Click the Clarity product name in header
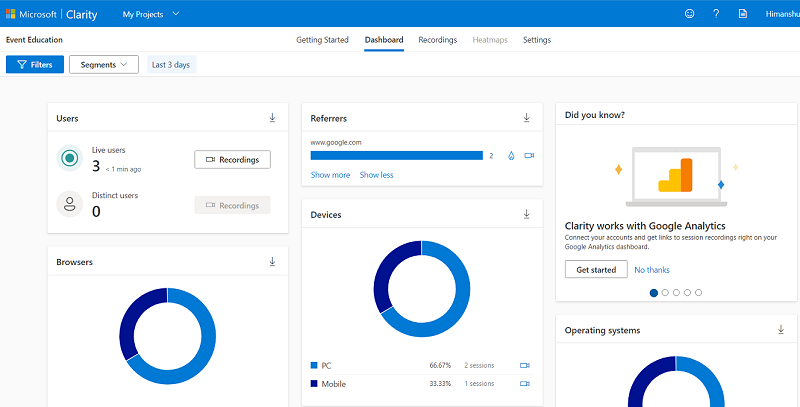The image size is (800, 407). tap(82, 14)
